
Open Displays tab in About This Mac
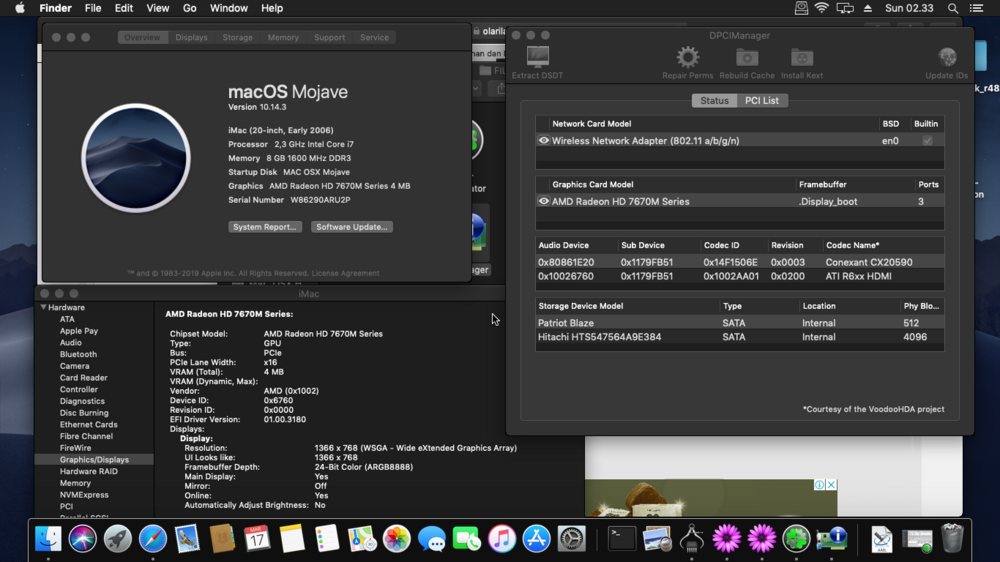tap(191, 38)
